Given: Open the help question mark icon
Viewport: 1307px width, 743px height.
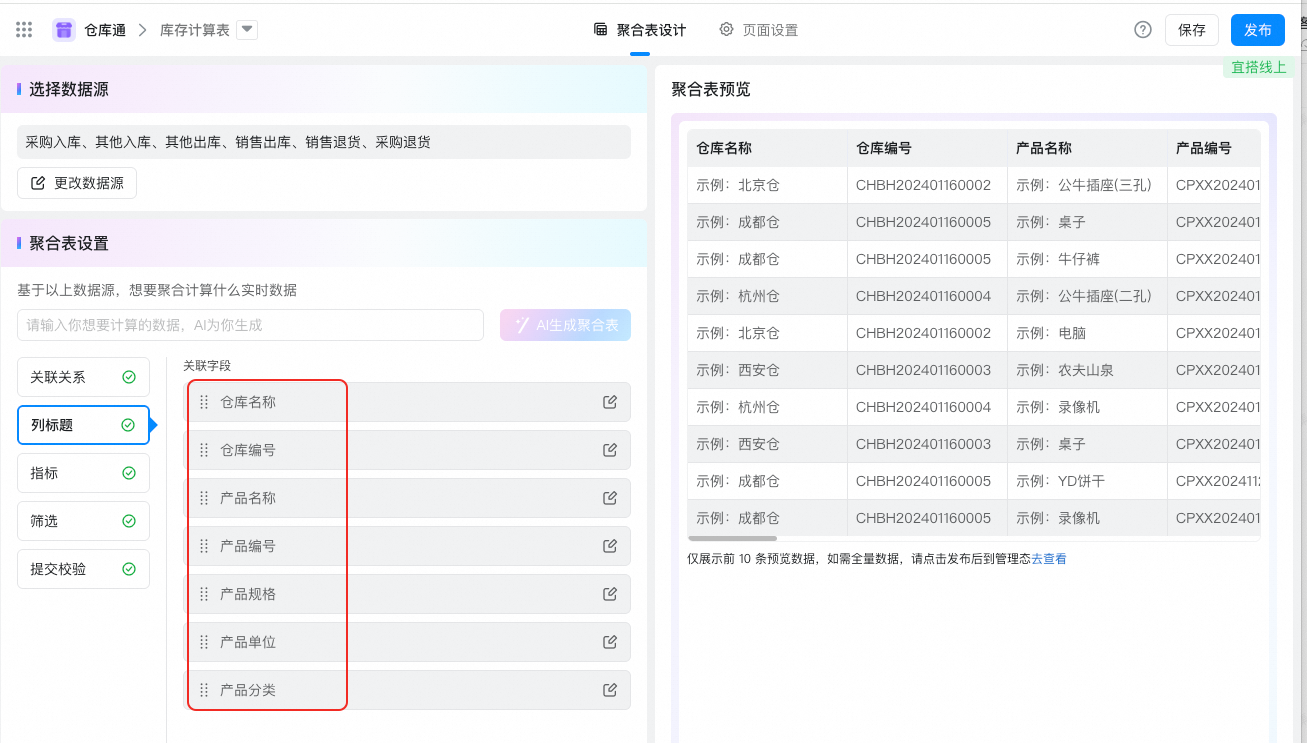Looking at the screenshot, I should (1143, 30).
